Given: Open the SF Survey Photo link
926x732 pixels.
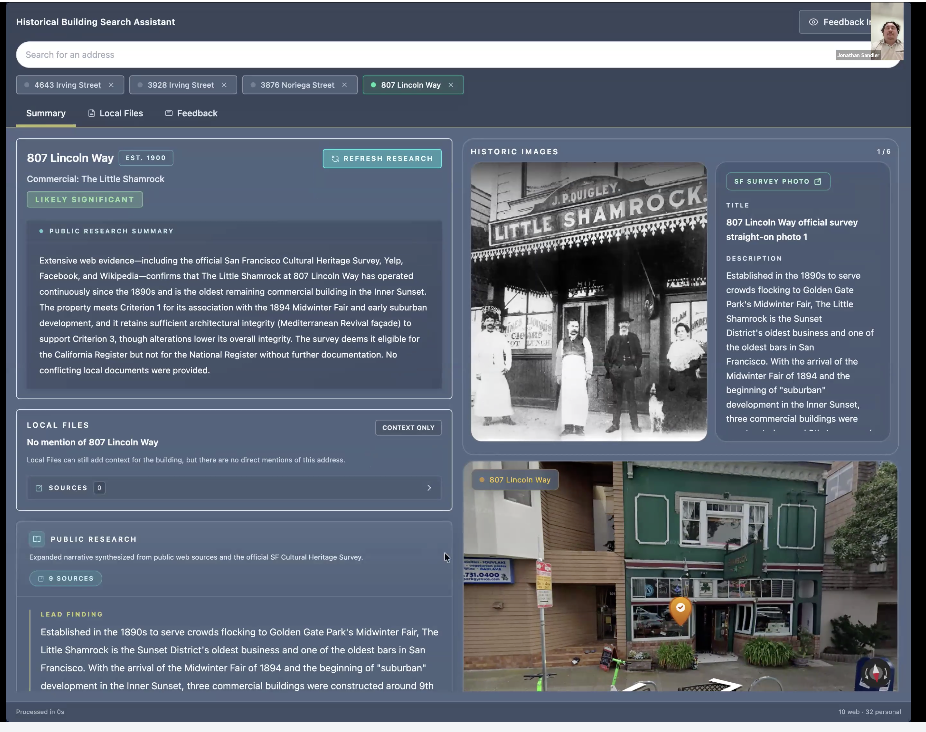Looking at the screenshot, I should point(778,181).
